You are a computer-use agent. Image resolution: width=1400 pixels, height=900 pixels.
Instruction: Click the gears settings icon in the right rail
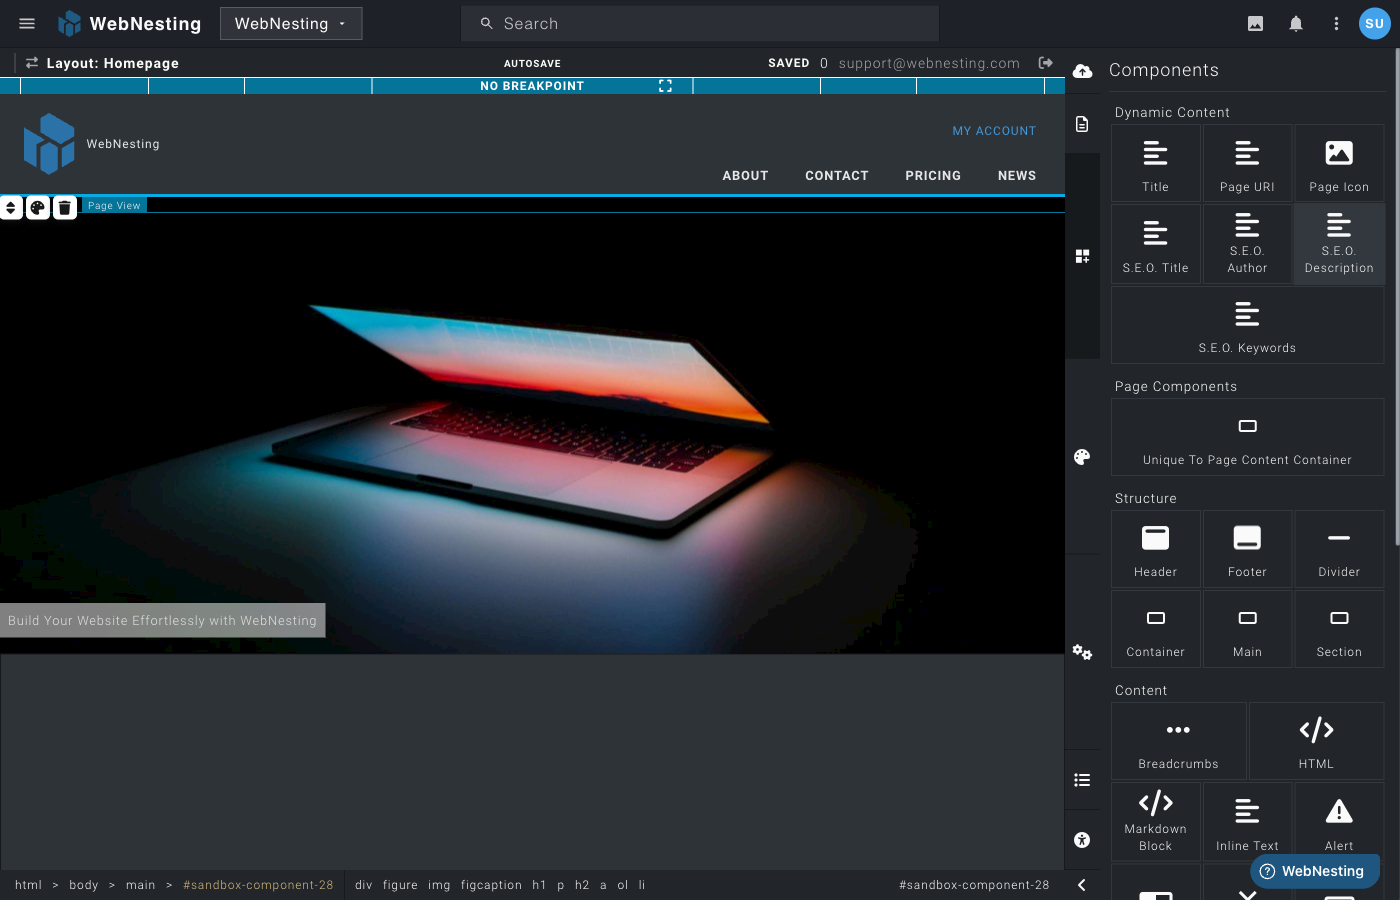(1082, 652)
